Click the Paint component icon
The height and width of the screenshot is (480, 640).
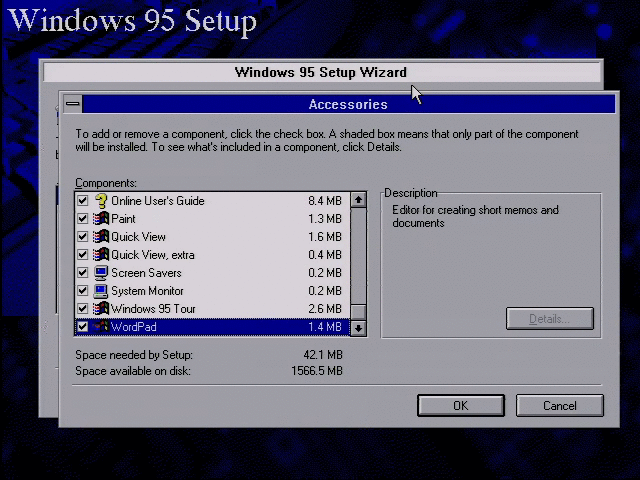point(101,219)
